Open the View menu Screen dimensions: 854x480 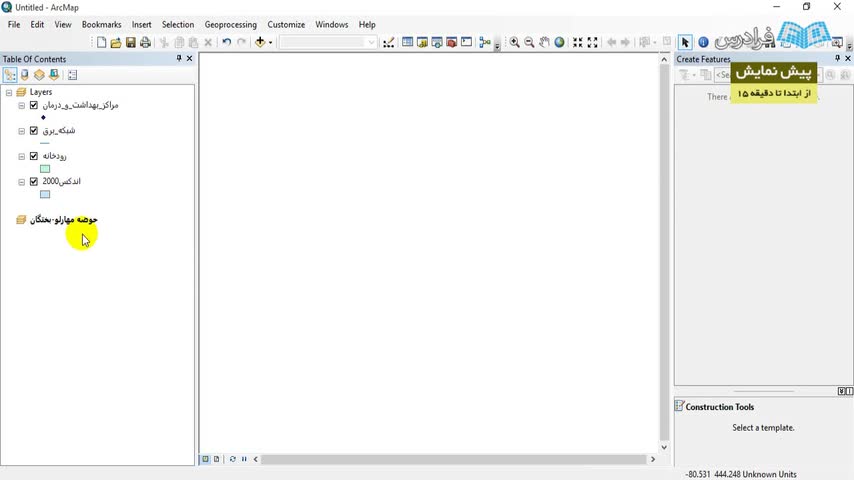63,25
